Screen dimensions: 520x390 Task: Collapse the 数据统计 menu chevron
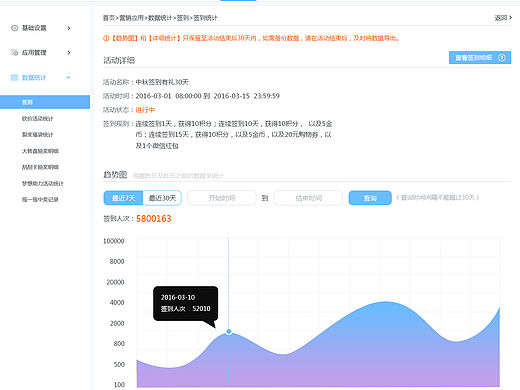tap(68, 77)
